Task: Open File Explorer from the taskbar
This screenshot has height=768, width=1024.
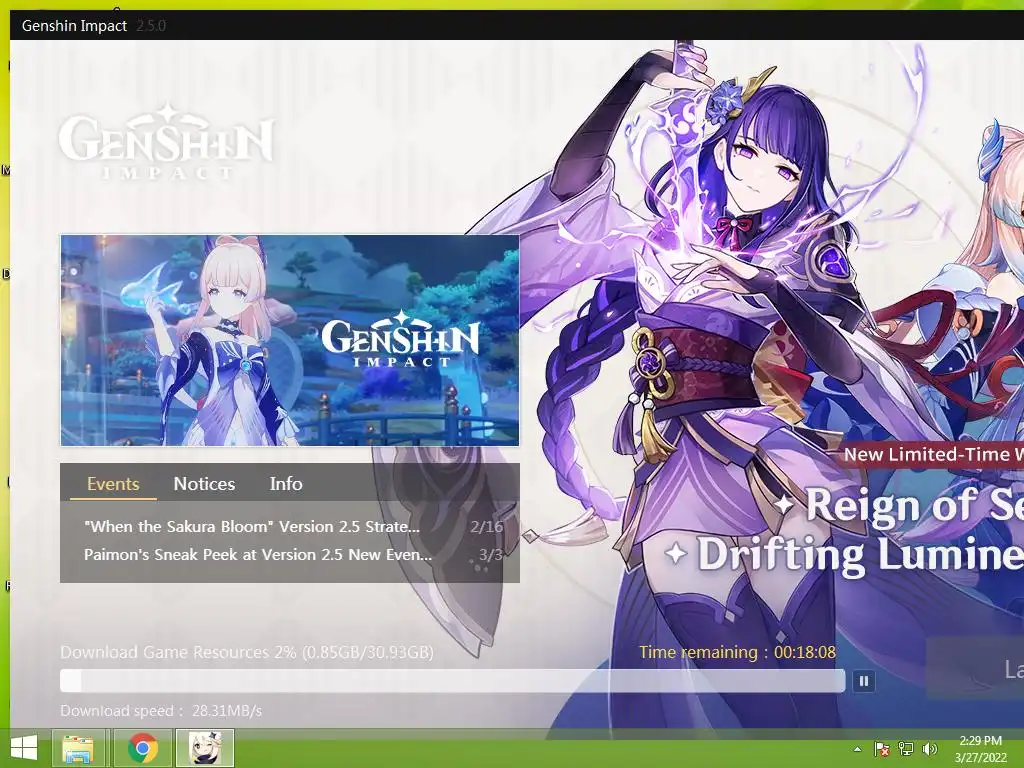Action: 78,748
